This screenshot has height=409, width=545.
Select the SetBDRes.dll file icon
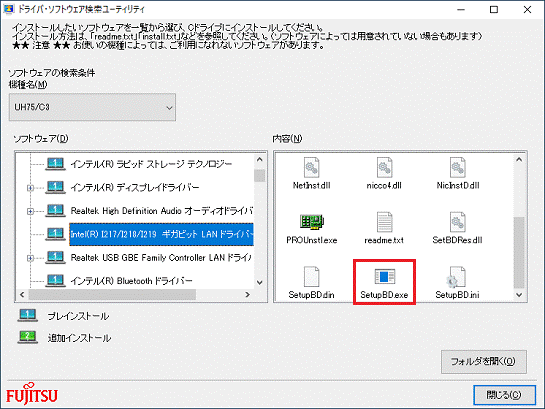point(458,222)
